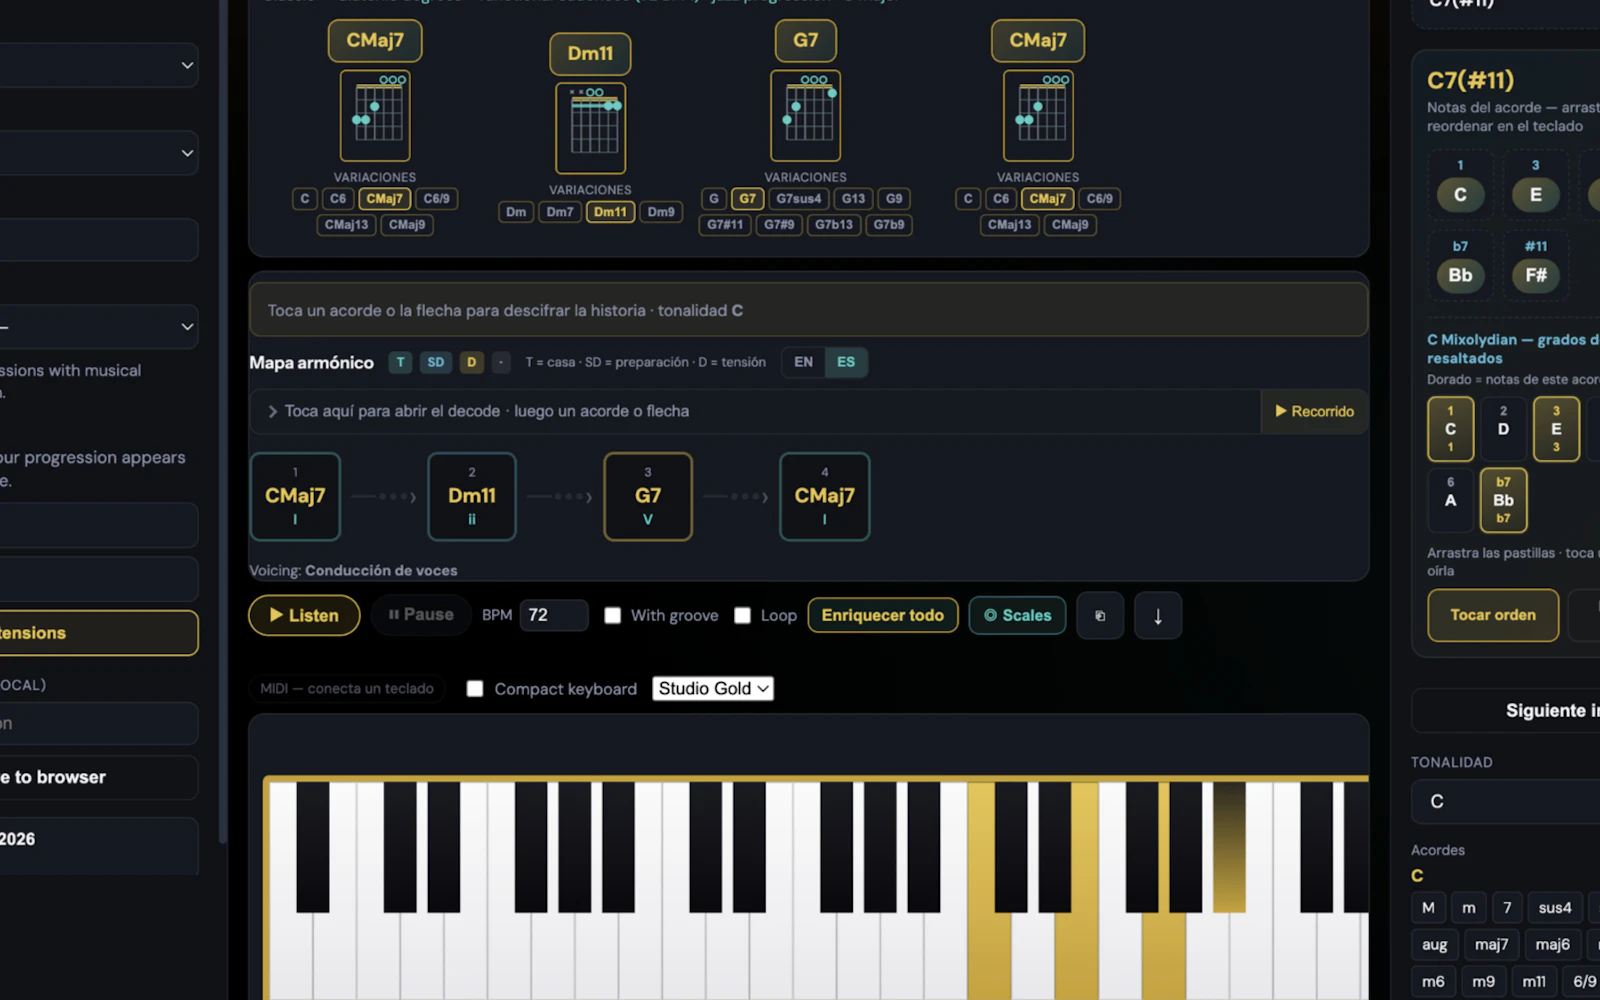
Task: Open the third left sidebar dropdown
Action: point(99,327)
